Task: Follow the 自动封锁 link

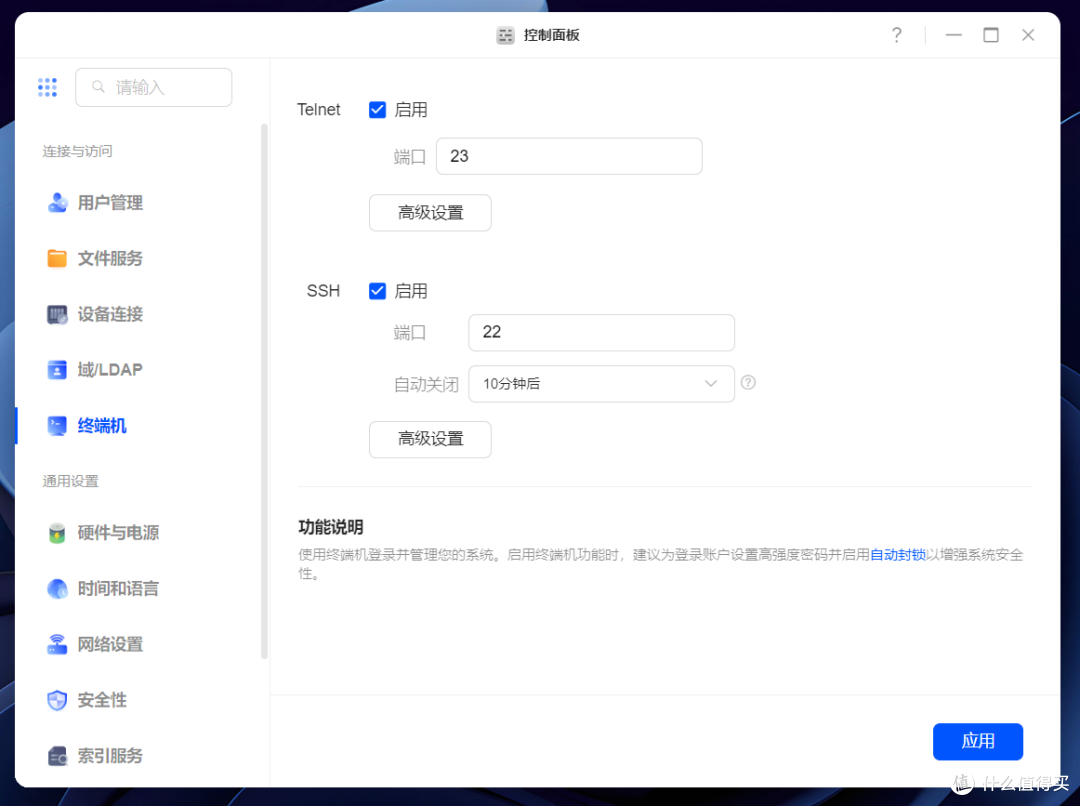Action: (x=897, y=555)
